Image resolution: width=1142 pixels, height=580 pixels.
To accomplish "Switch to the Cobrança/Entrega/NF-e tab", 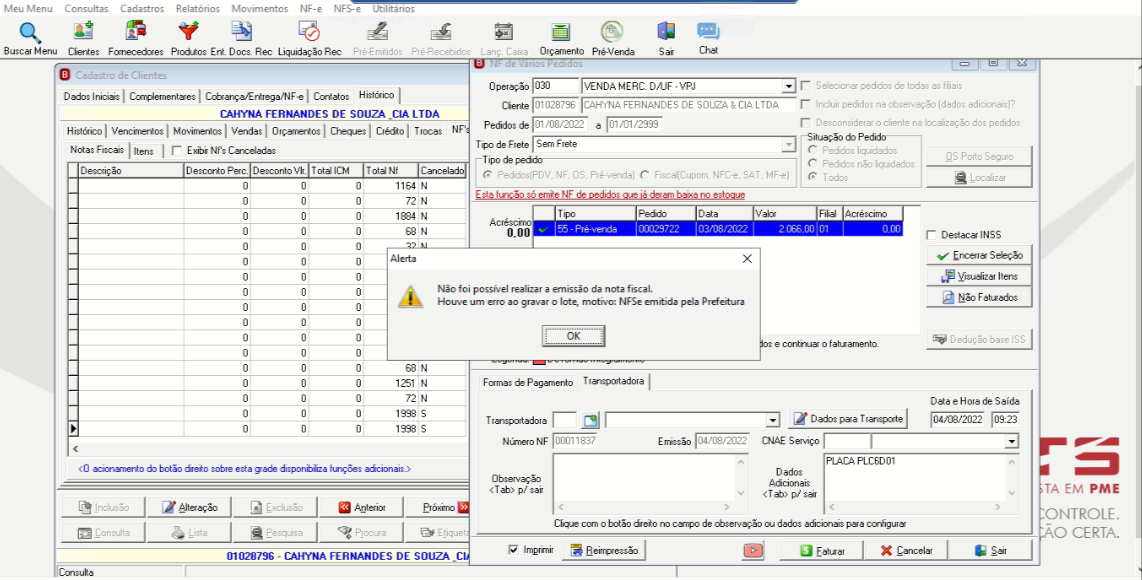I will 254,96.
